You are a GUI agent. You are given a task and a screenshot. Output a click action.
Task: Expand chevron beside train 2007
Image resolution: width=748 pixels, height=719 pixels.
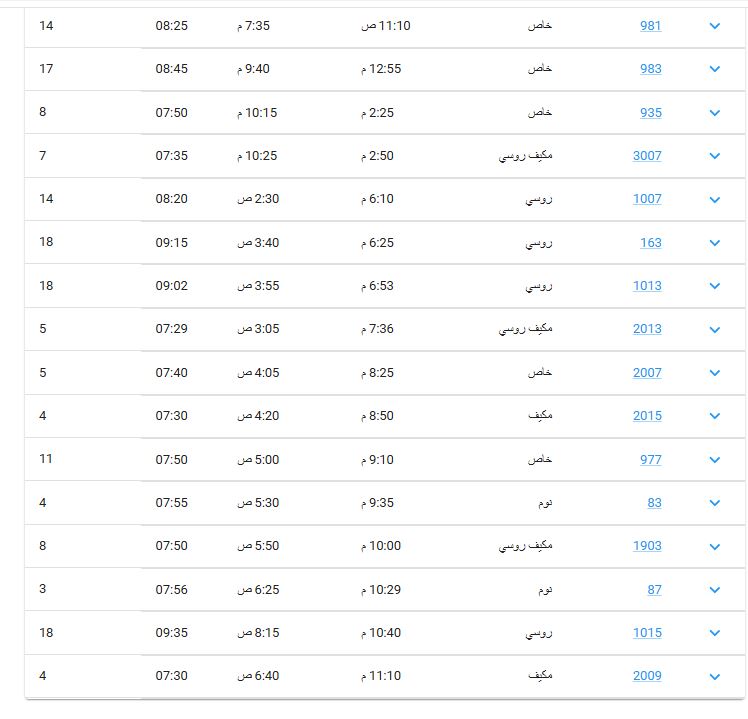click(x=714, y=373)
